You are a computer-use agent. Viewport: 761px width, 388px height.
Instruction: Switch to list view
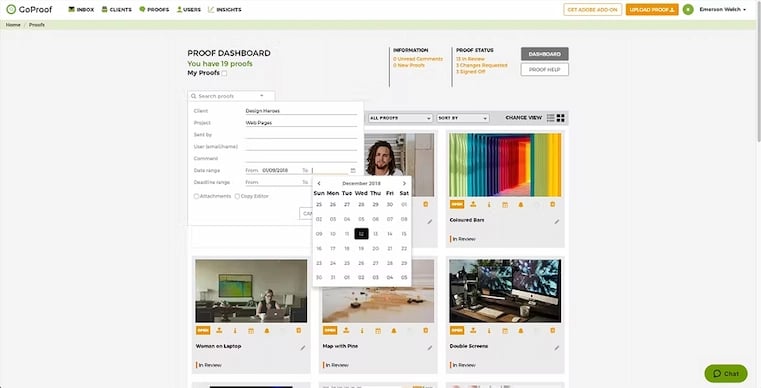tap(550, 118)
